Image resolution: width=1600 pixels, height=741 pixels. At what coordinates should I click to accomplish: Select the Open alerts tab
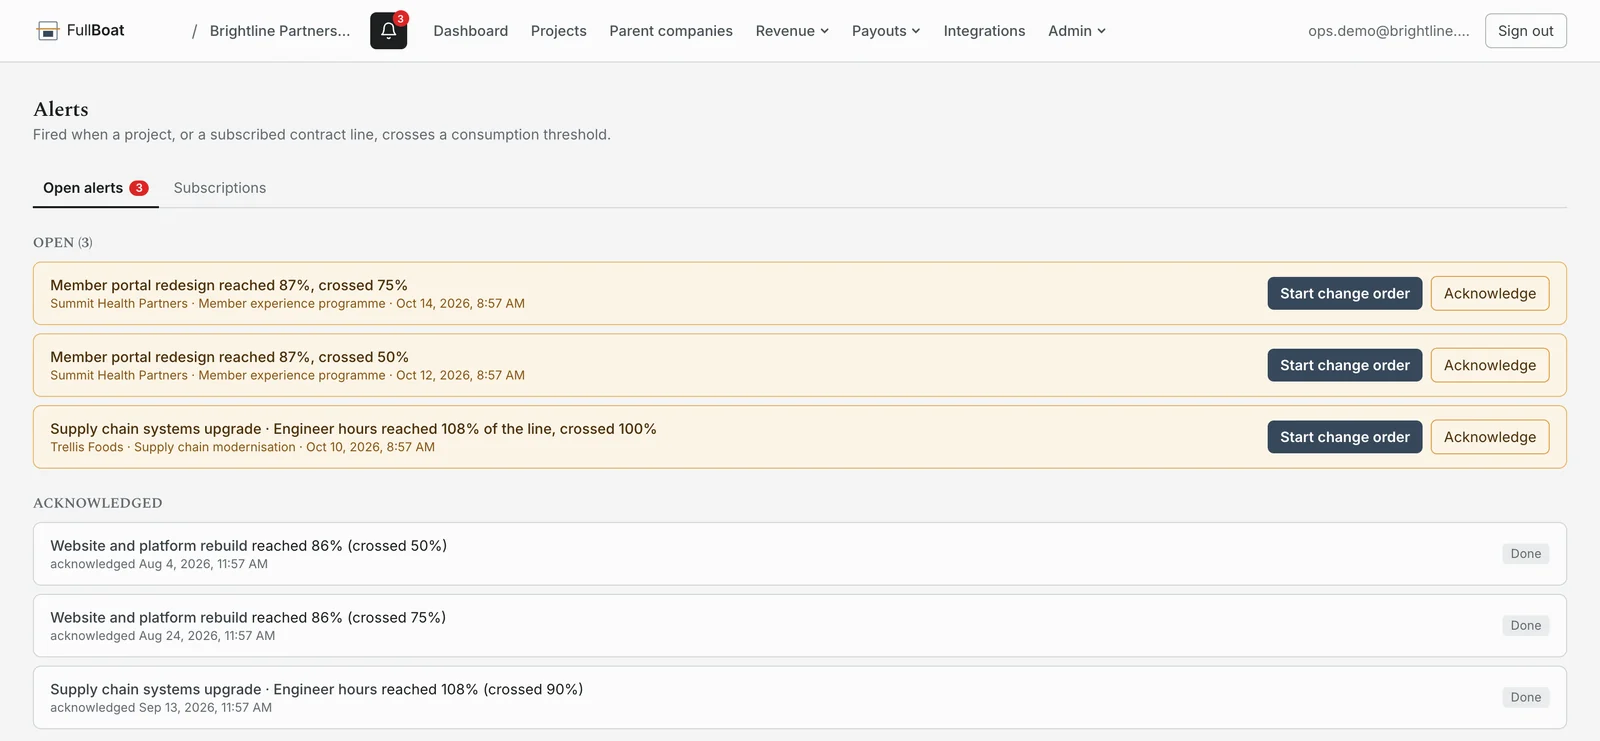pos(96,188)
